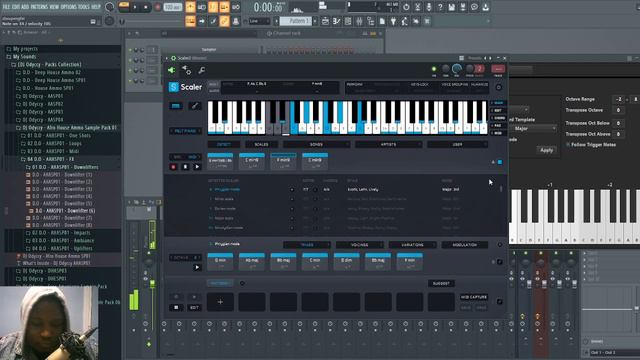Viewport: 640px width, 360px height.
Task: Expand the My projects folder
Action: tap(24, 49)
